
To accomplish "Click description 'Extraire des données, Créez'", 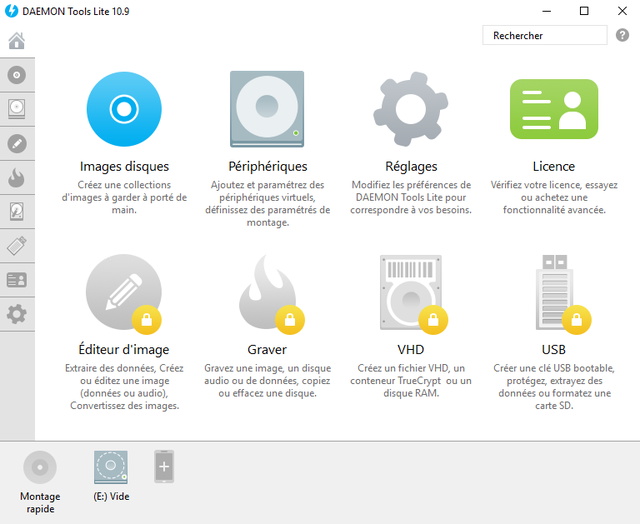I will (124, 387).
